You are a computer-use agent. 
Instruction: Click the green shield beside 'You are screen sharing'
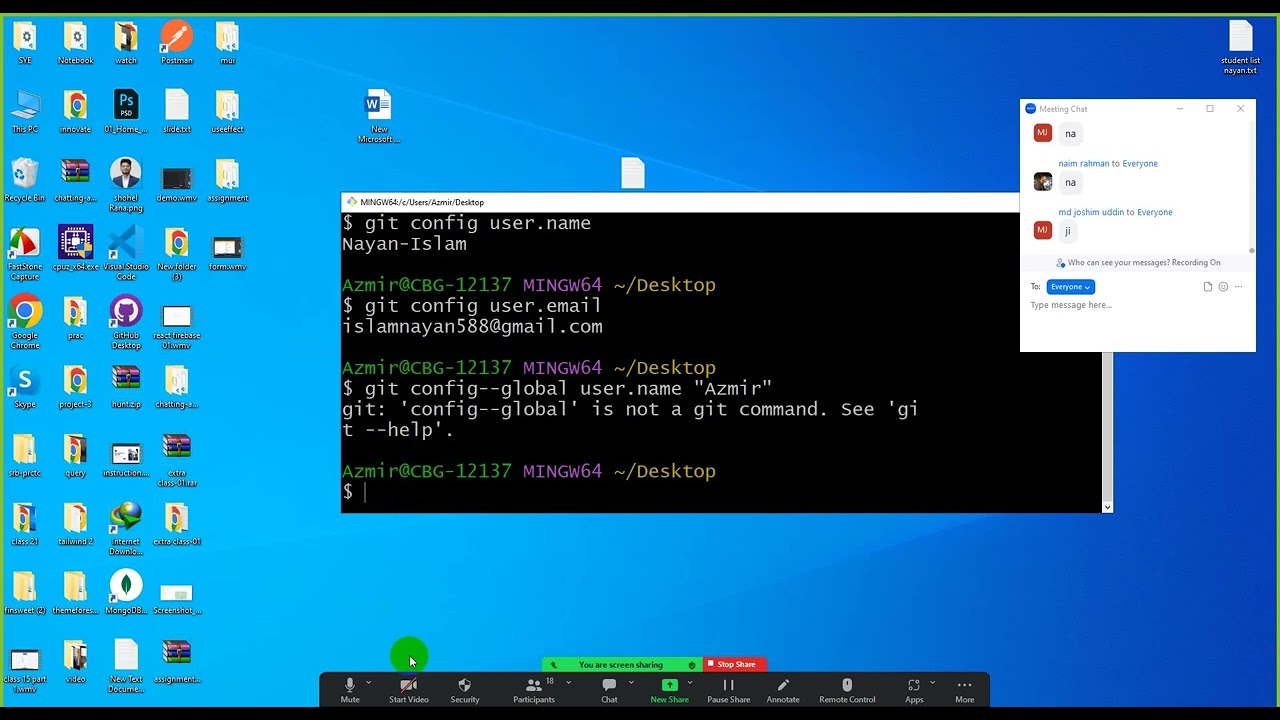pos(691,665)
